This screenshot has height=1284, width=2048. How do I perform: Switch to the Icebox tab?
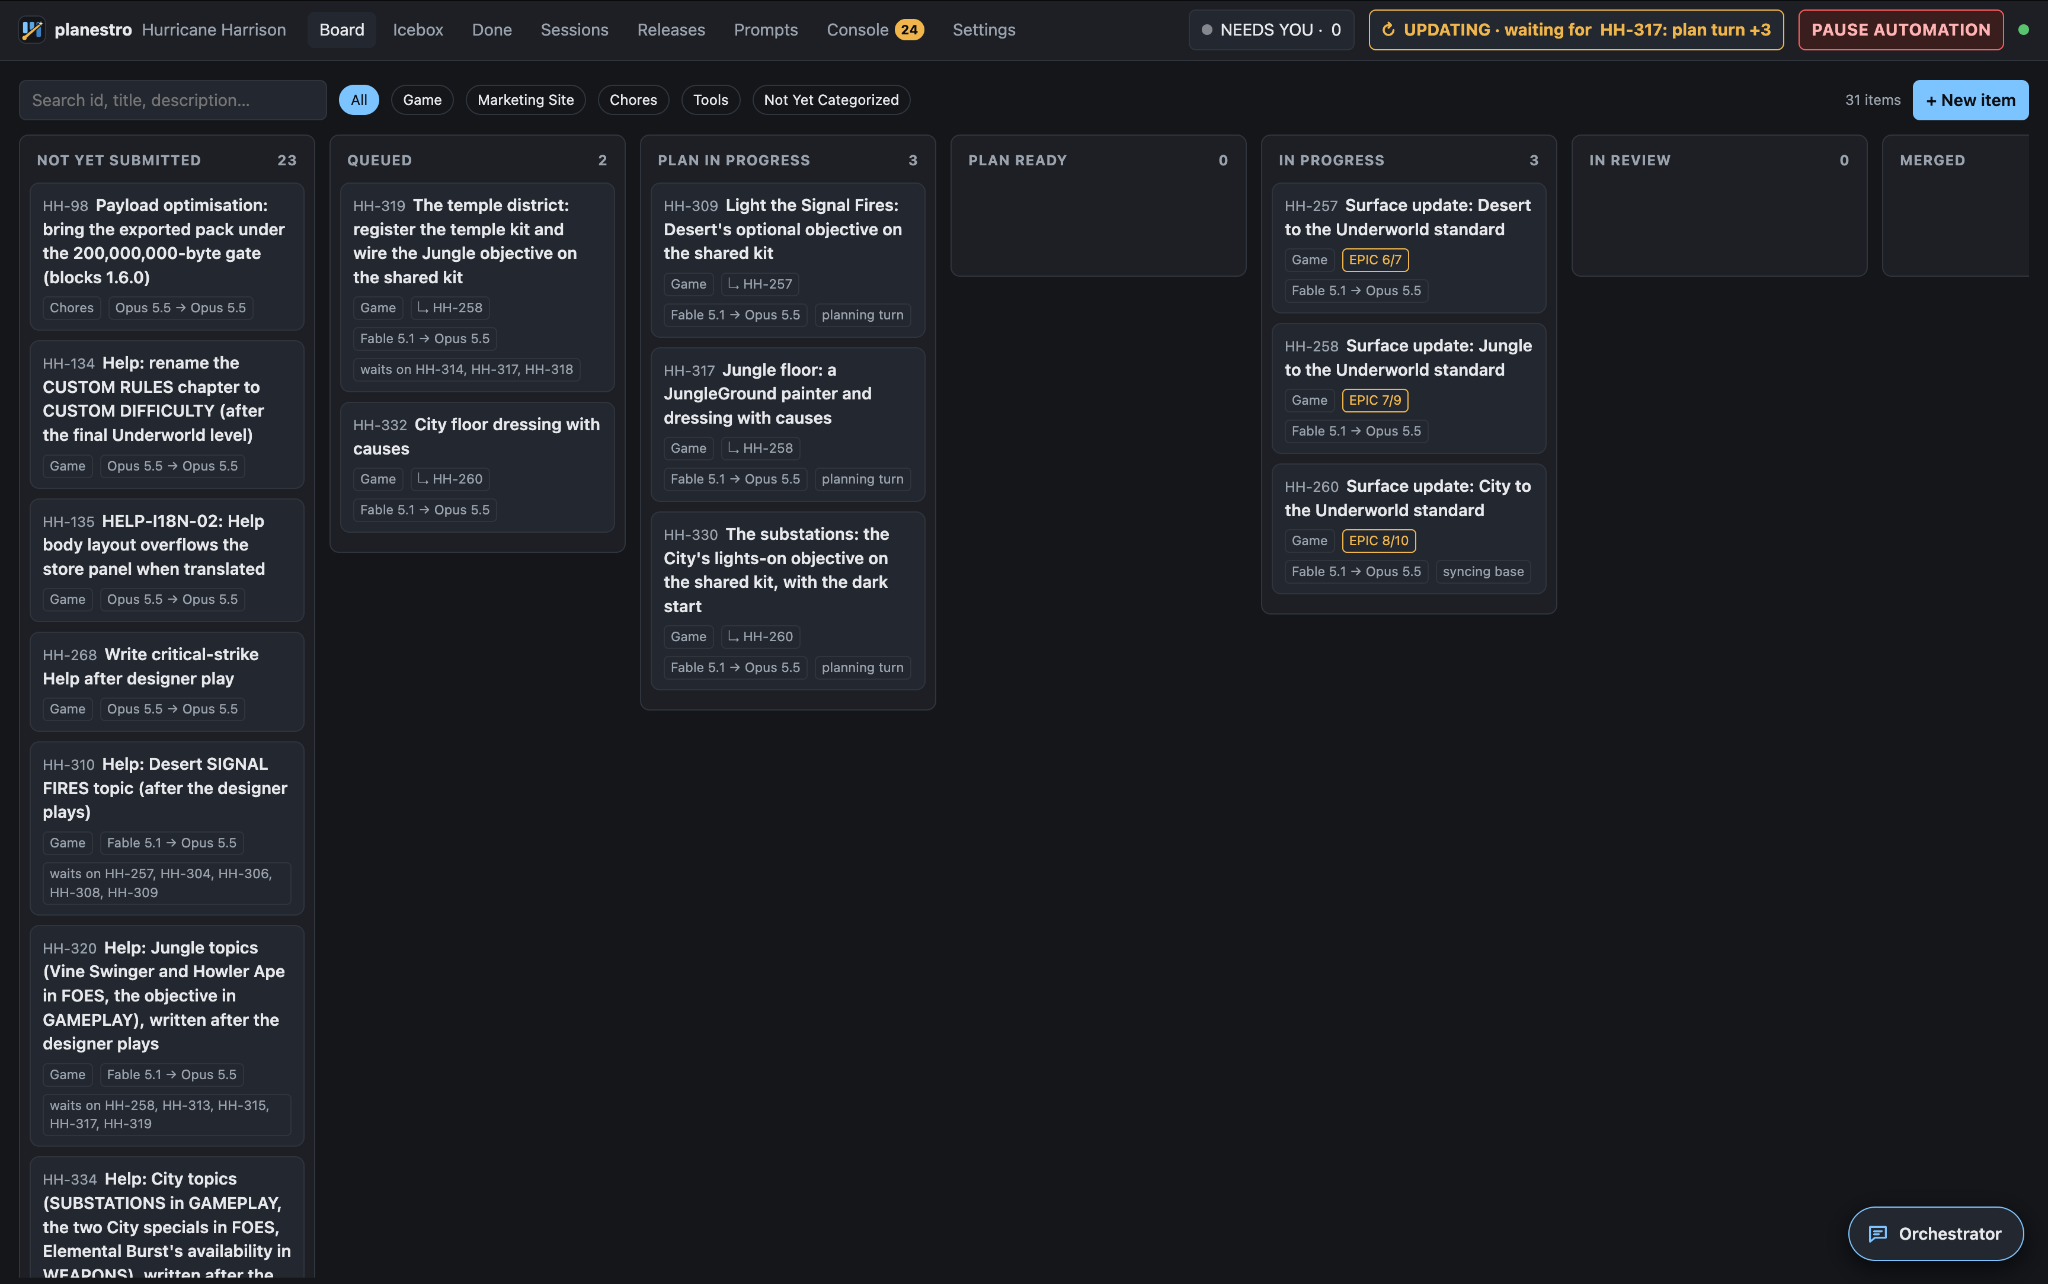[x=418, y=30]
